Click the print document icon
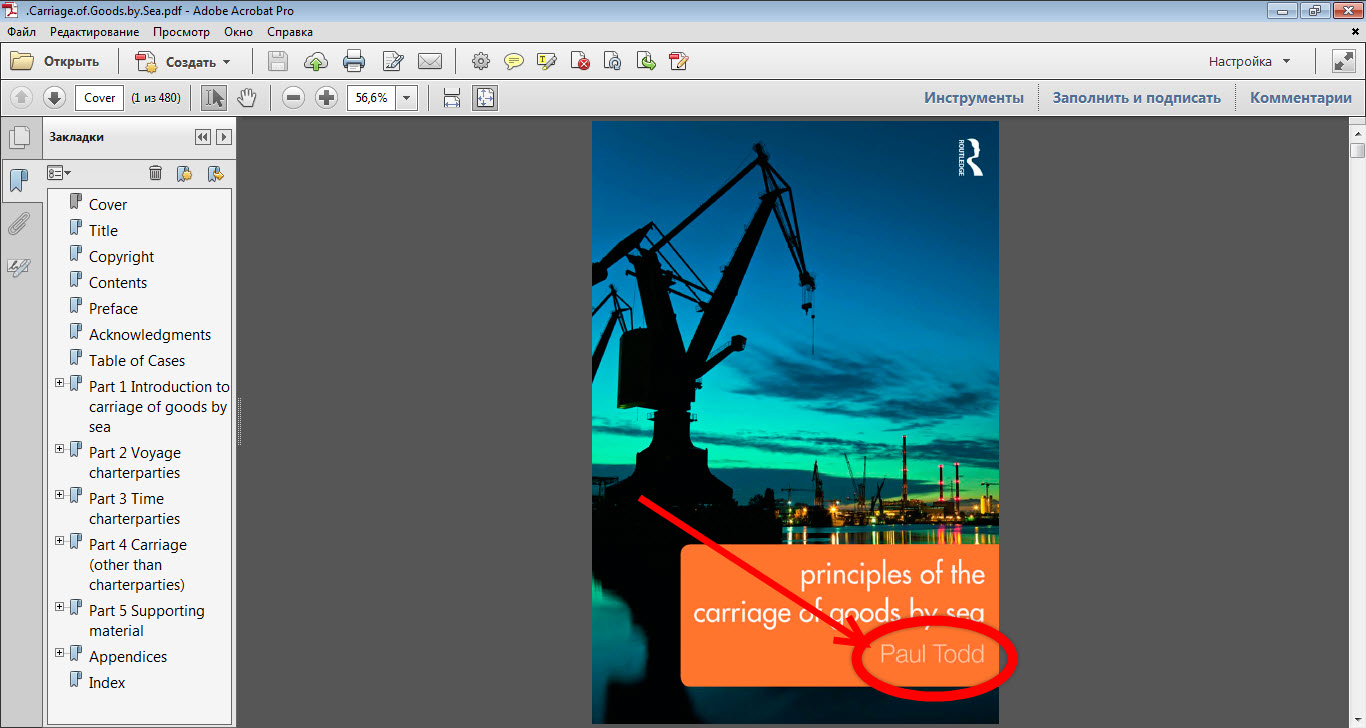The height and width of the screenshot is (728, 1366). point(354,62)
